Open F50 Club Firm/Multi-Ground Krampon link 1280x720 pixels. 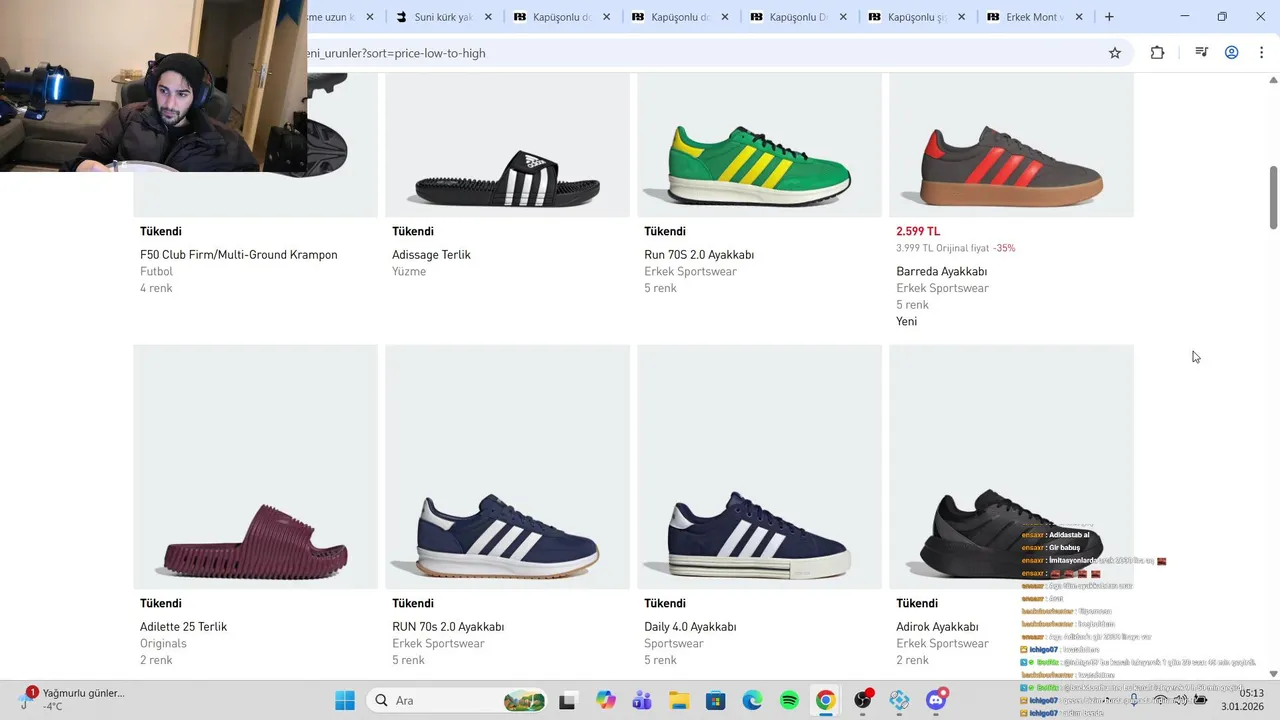coord(239,255)
